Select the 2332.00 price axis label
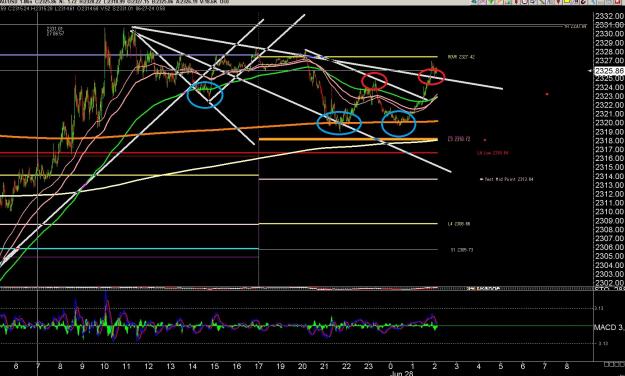Screen dimensions: 625x376 609,16
